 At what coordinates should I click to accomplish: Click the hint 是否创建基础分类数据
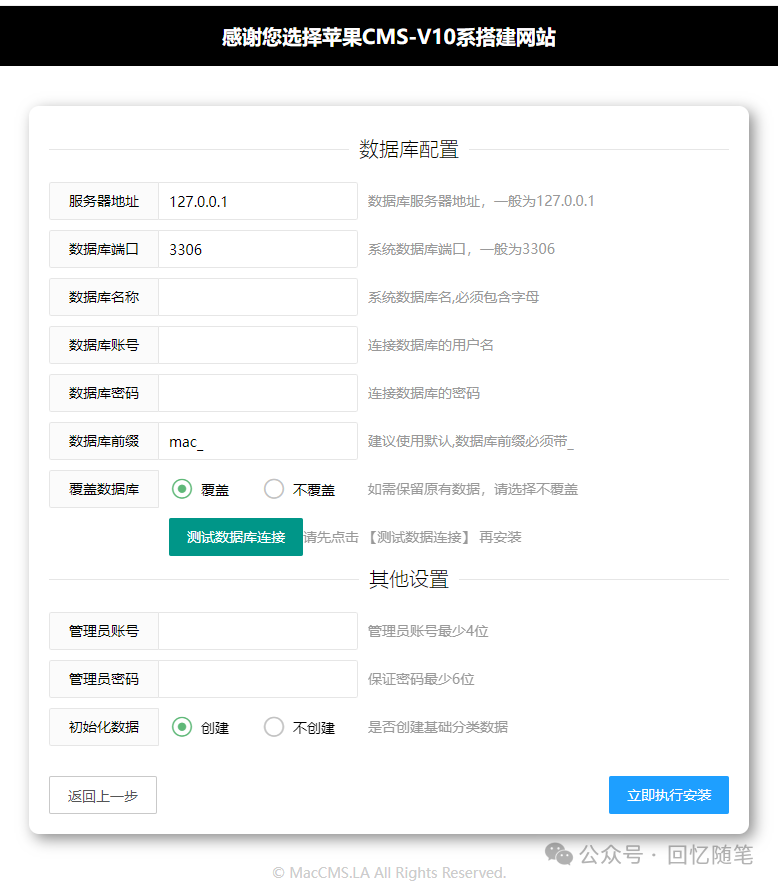(x=438, y=727)
